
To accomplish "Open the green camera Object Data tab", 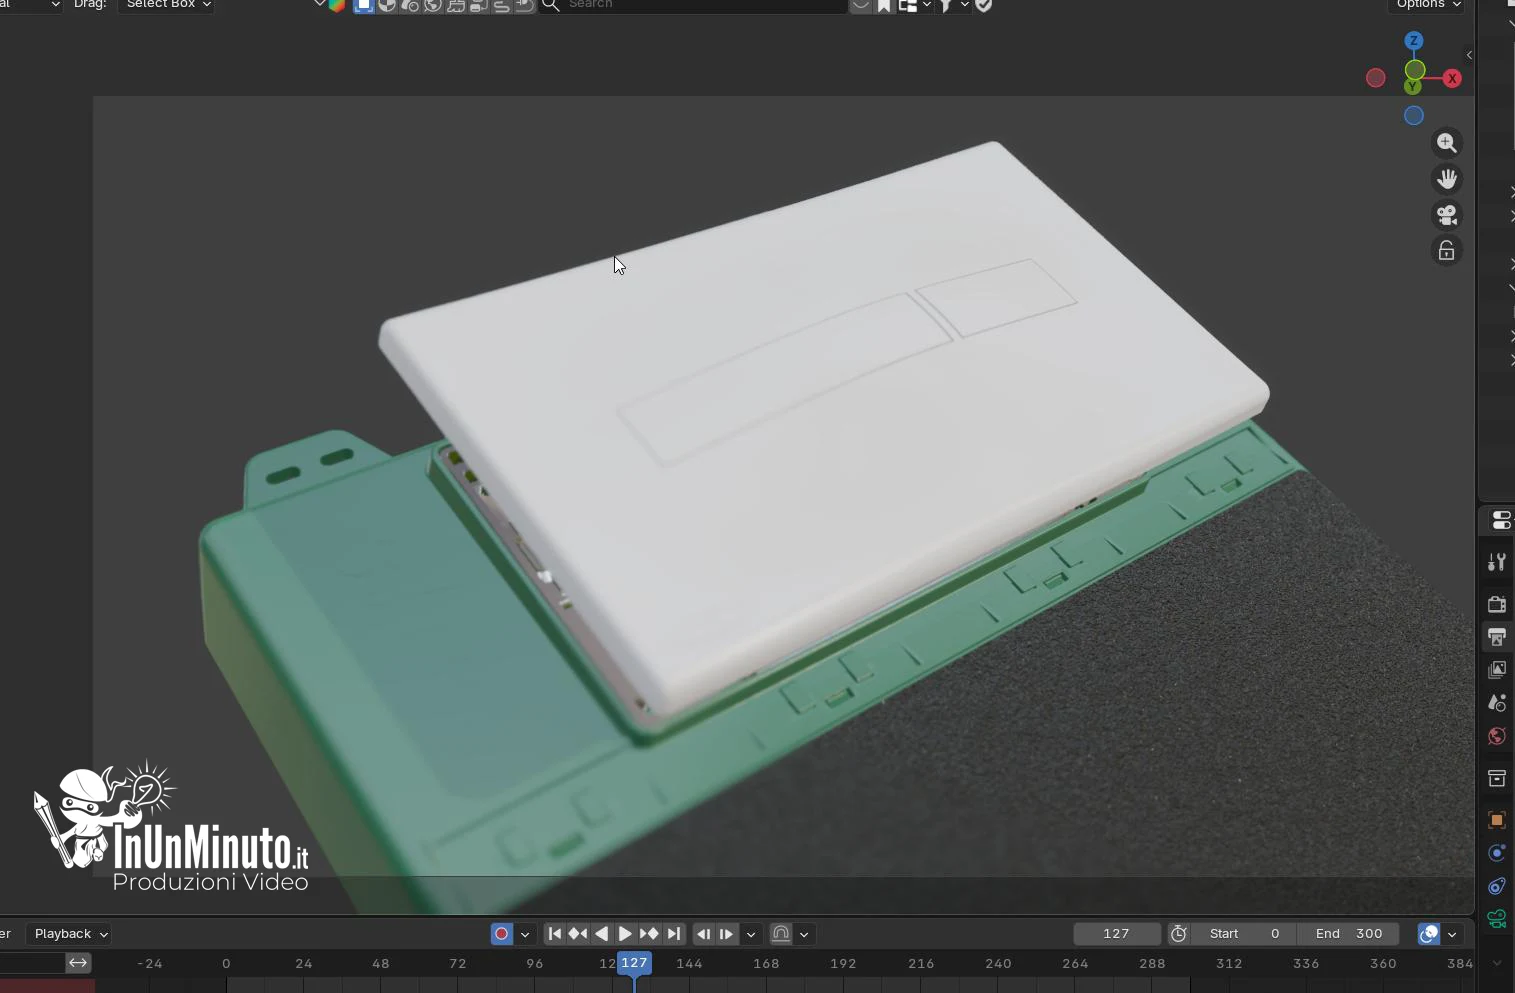I will coord(1497,919).
